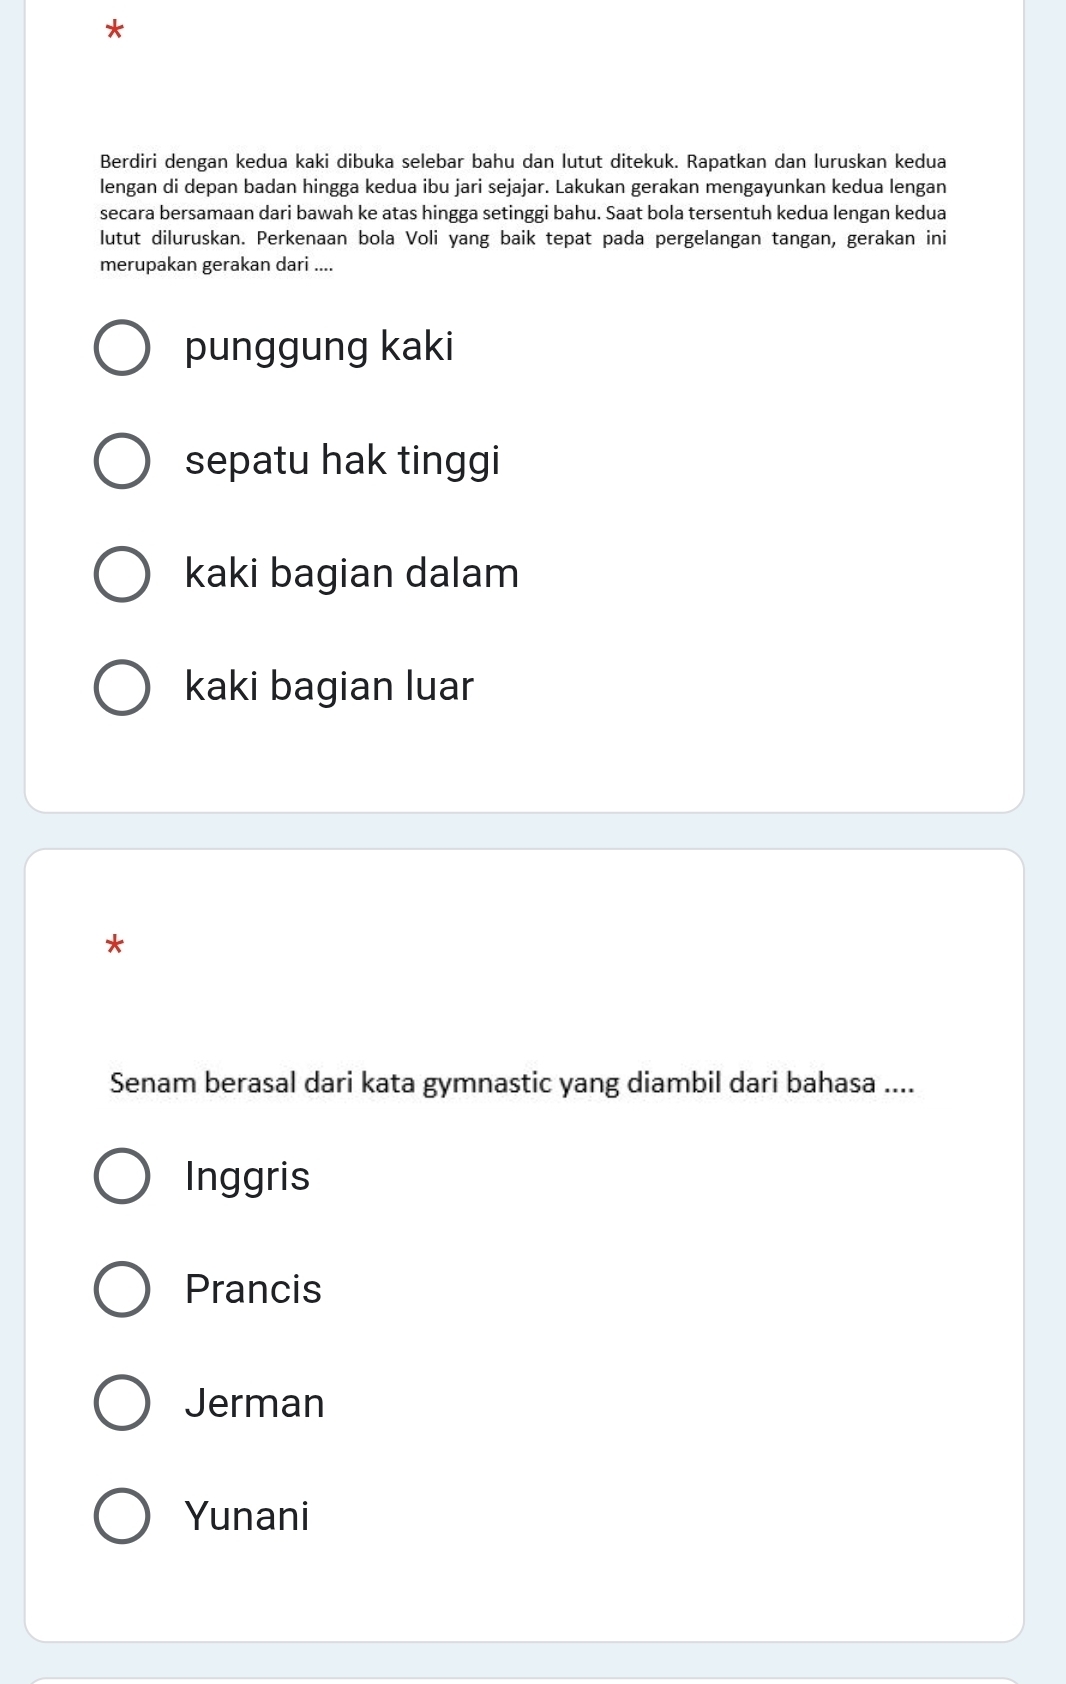Mark the 'kaki bagian luar' radio button
Screen dimensions: 1066x1684
click(x=122, y=687)
